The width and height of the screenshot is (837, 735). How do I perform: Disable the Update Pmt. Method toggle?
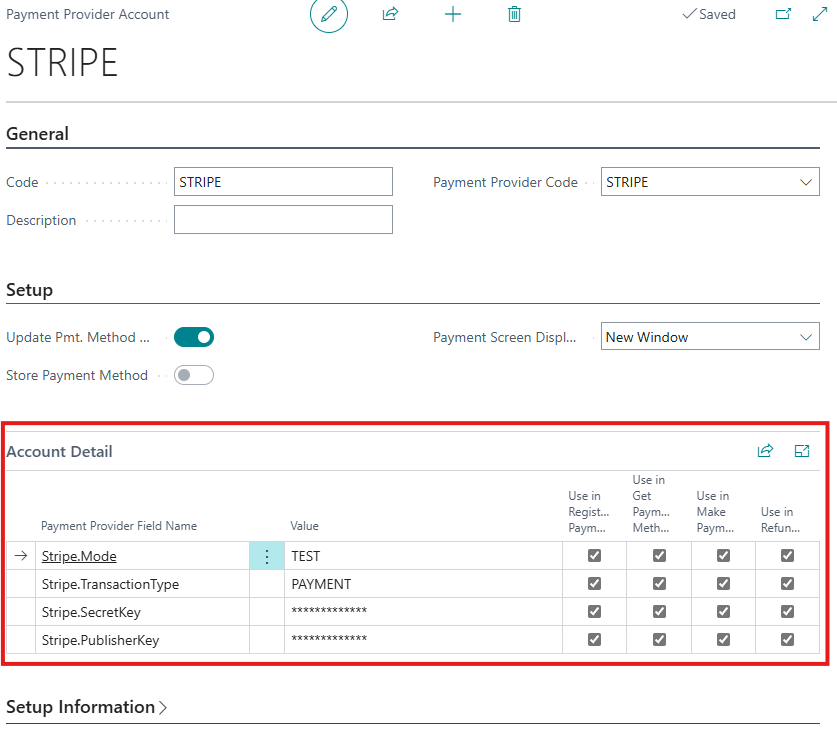[x=194, y=337]
